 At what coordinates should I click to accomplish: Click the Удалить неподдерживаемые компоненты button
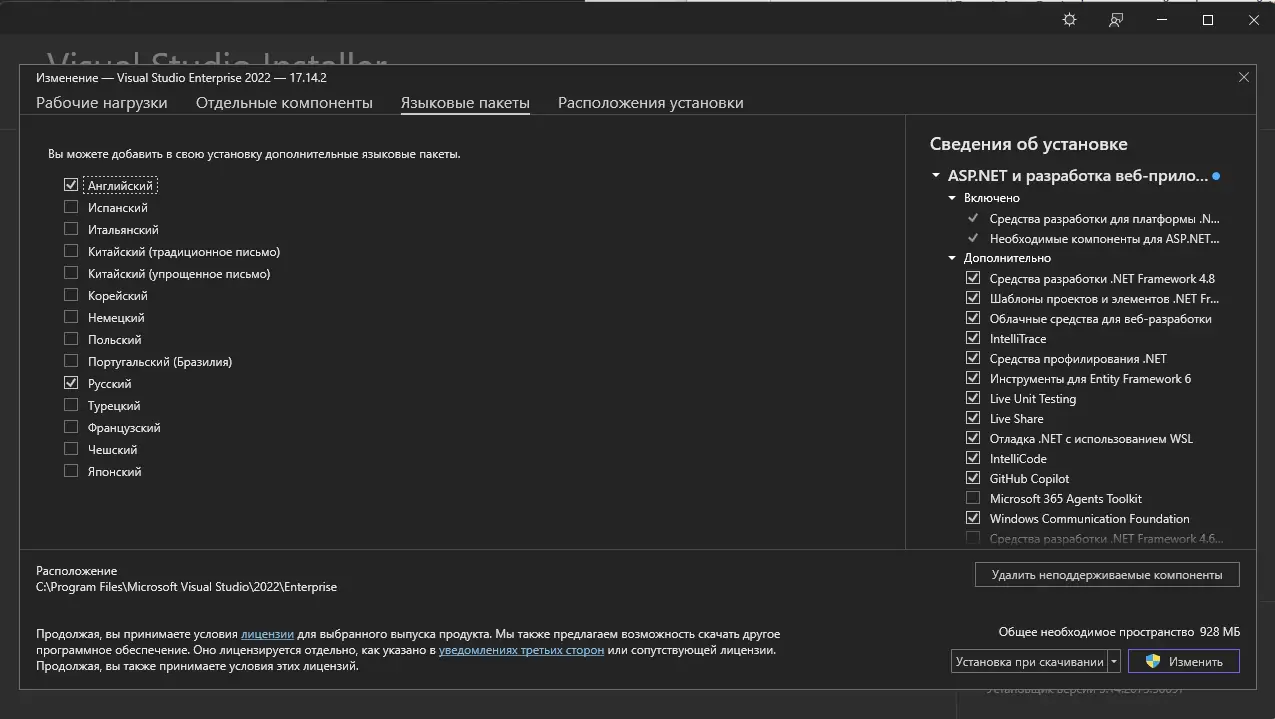1106,575
